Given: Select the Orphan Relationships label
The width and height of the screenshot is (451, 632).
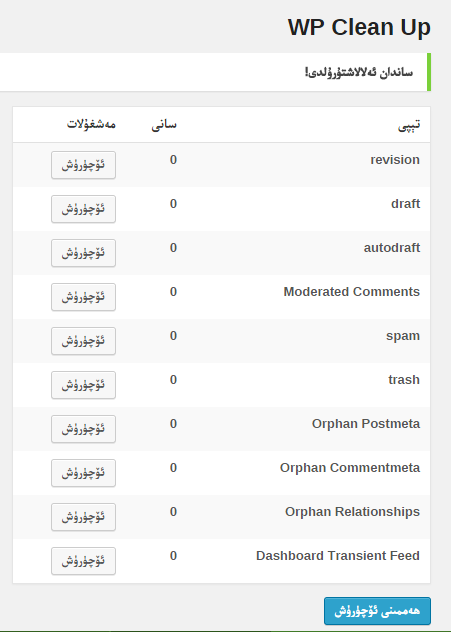Looking at the screenshot, I should tap(352, 511).
